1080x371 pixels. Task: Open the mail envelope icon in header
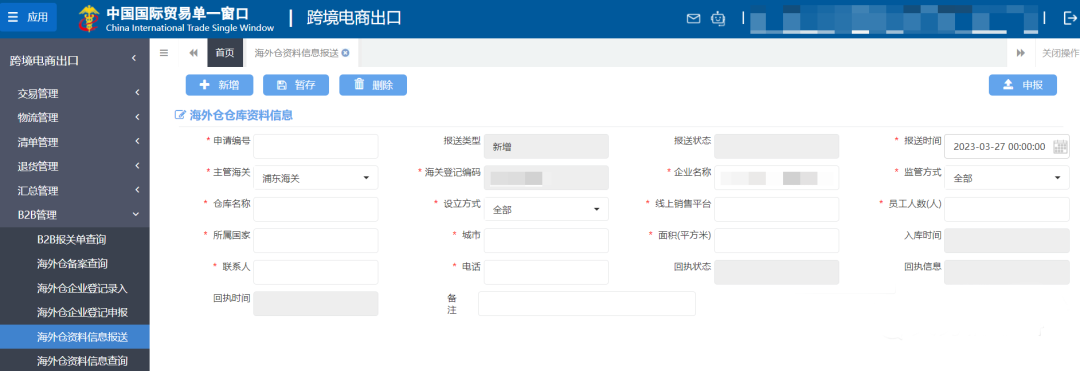tap(693, 19)
